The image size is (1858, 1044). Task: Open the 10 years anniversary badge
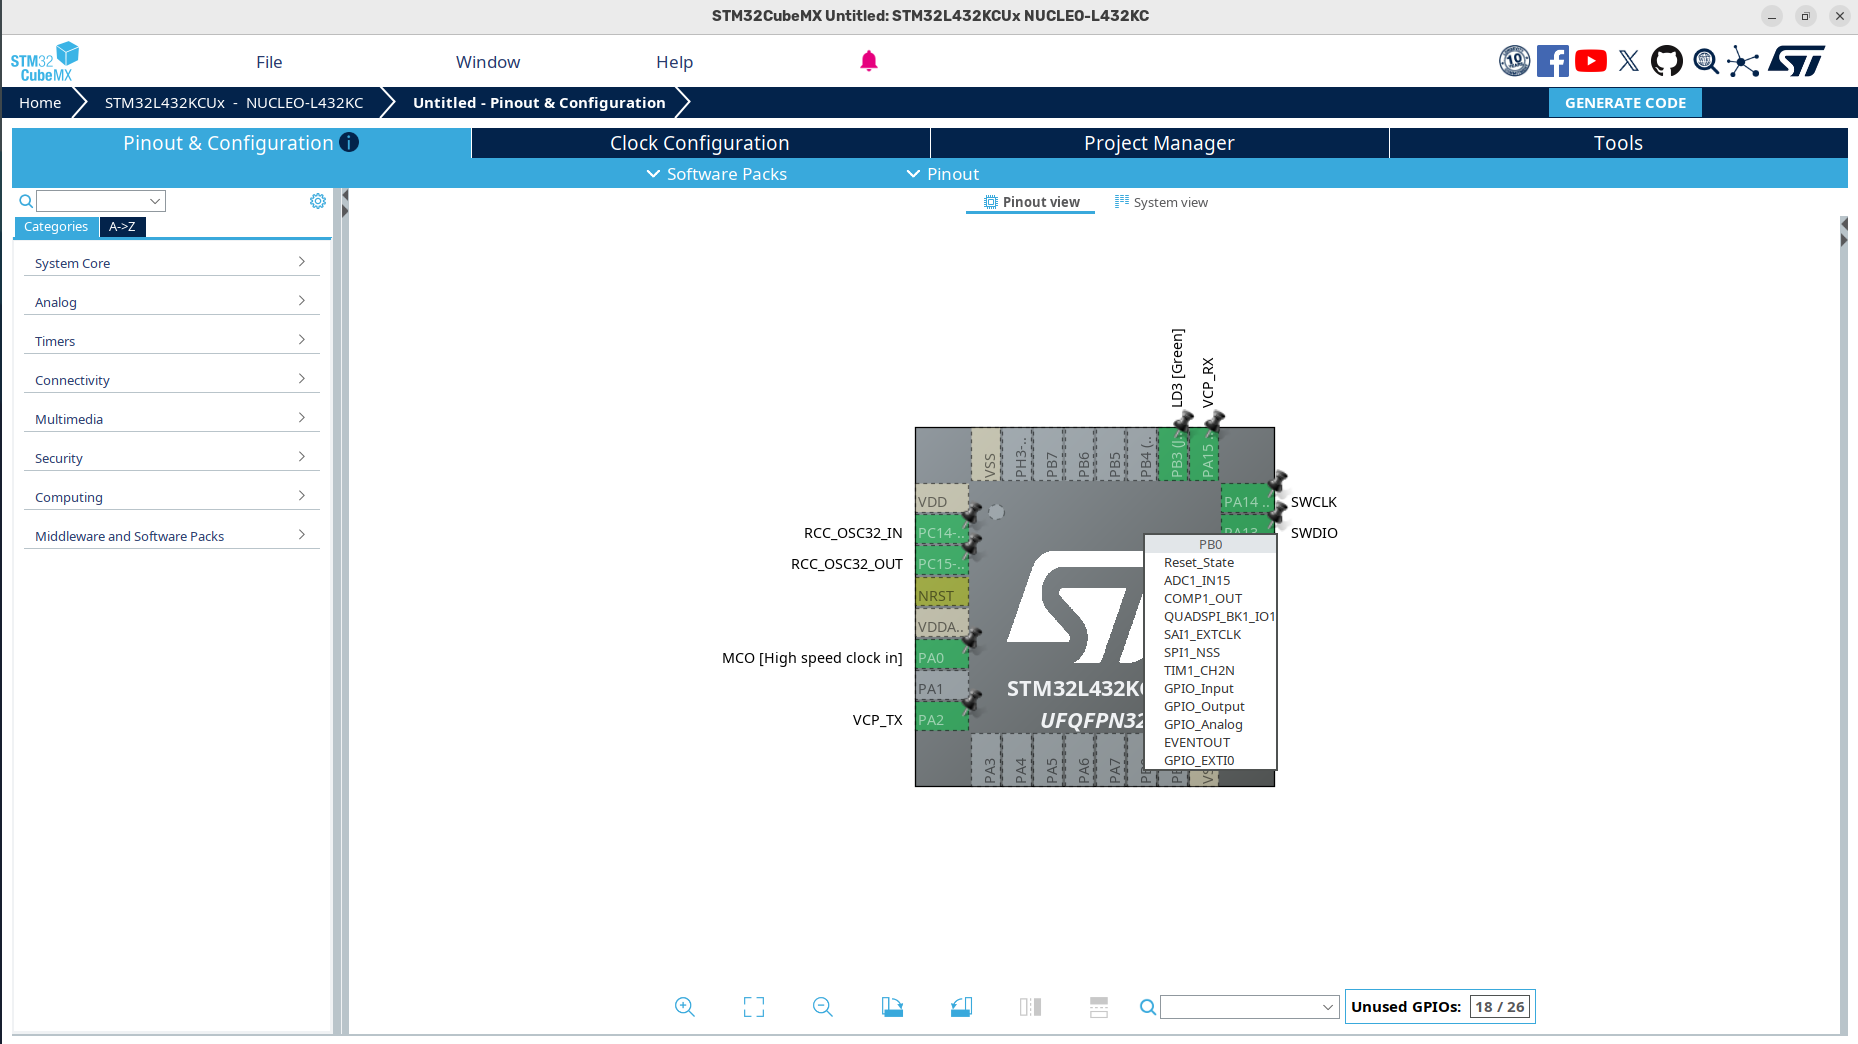point(1515,61)
